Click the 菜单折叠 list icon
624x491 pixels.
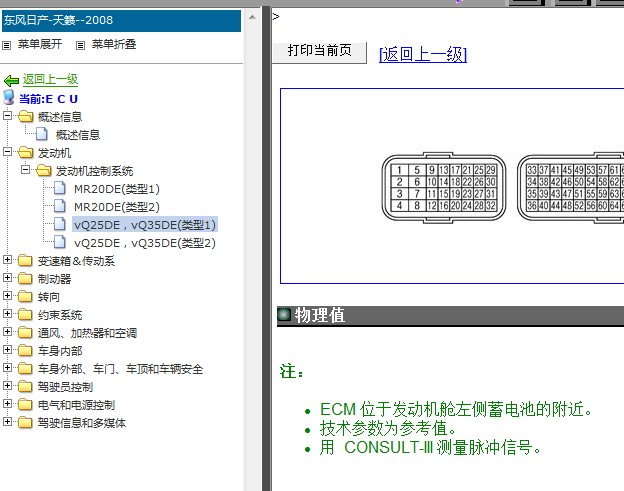click(x=80, y=45)
